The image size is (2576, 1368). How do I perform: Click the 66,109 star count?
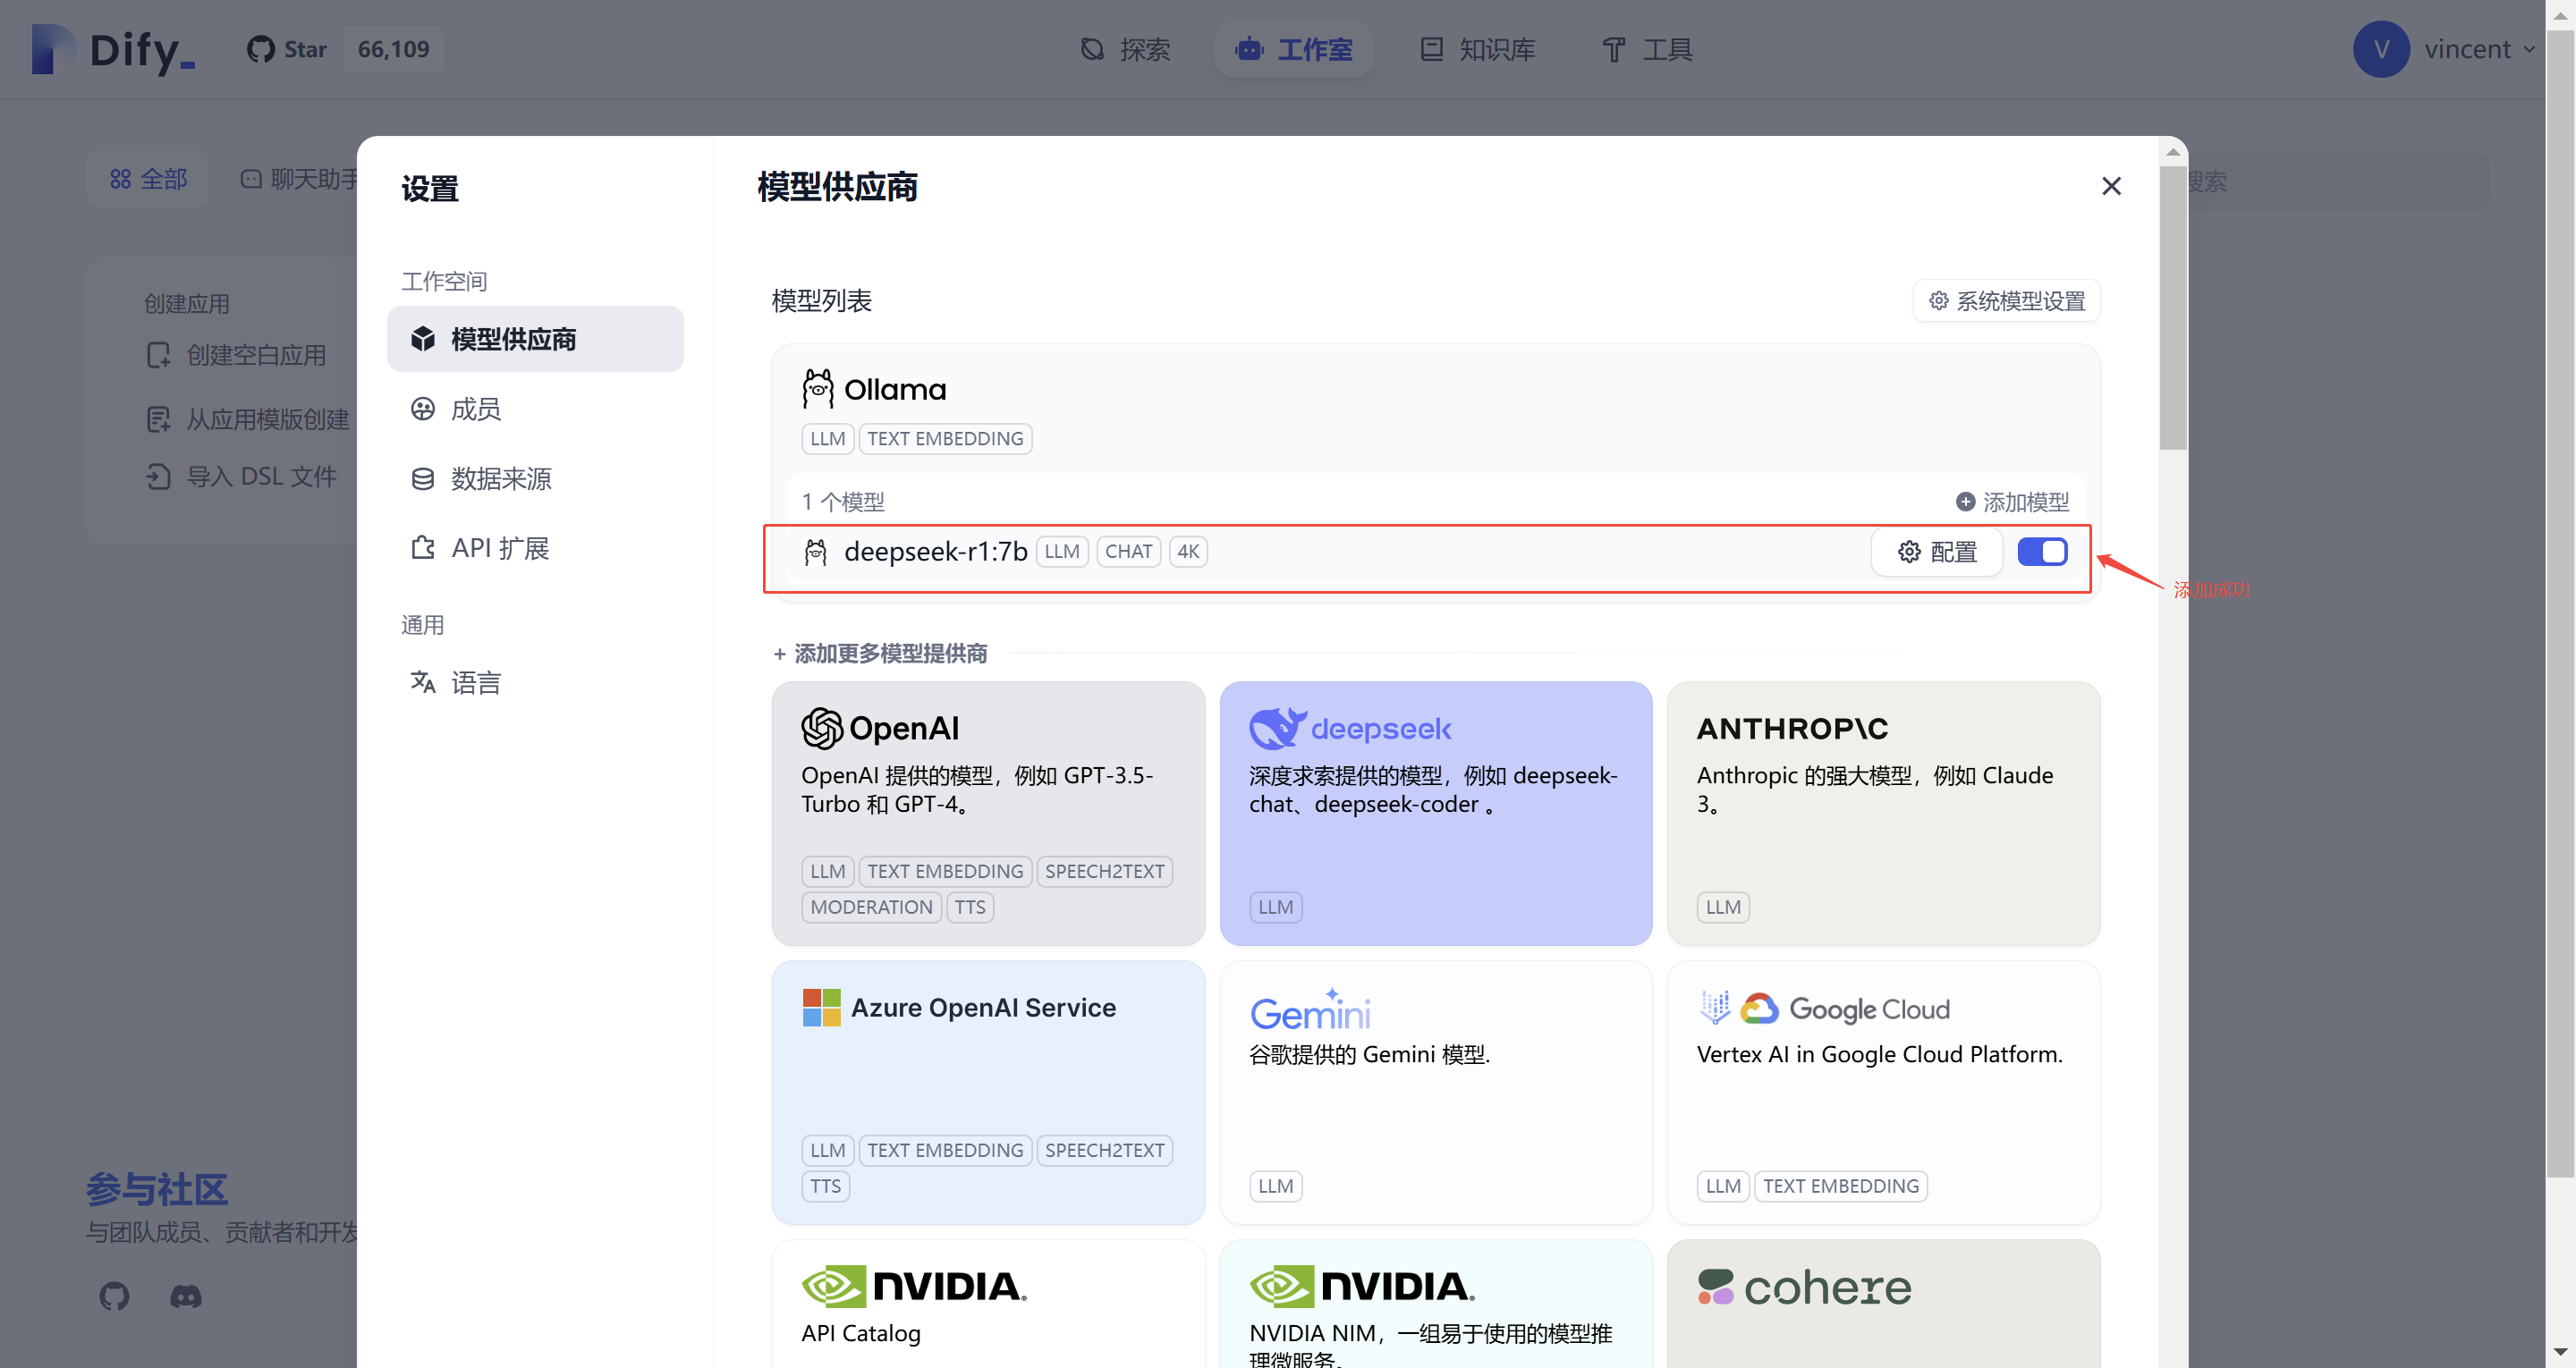[x=393, y=49]
